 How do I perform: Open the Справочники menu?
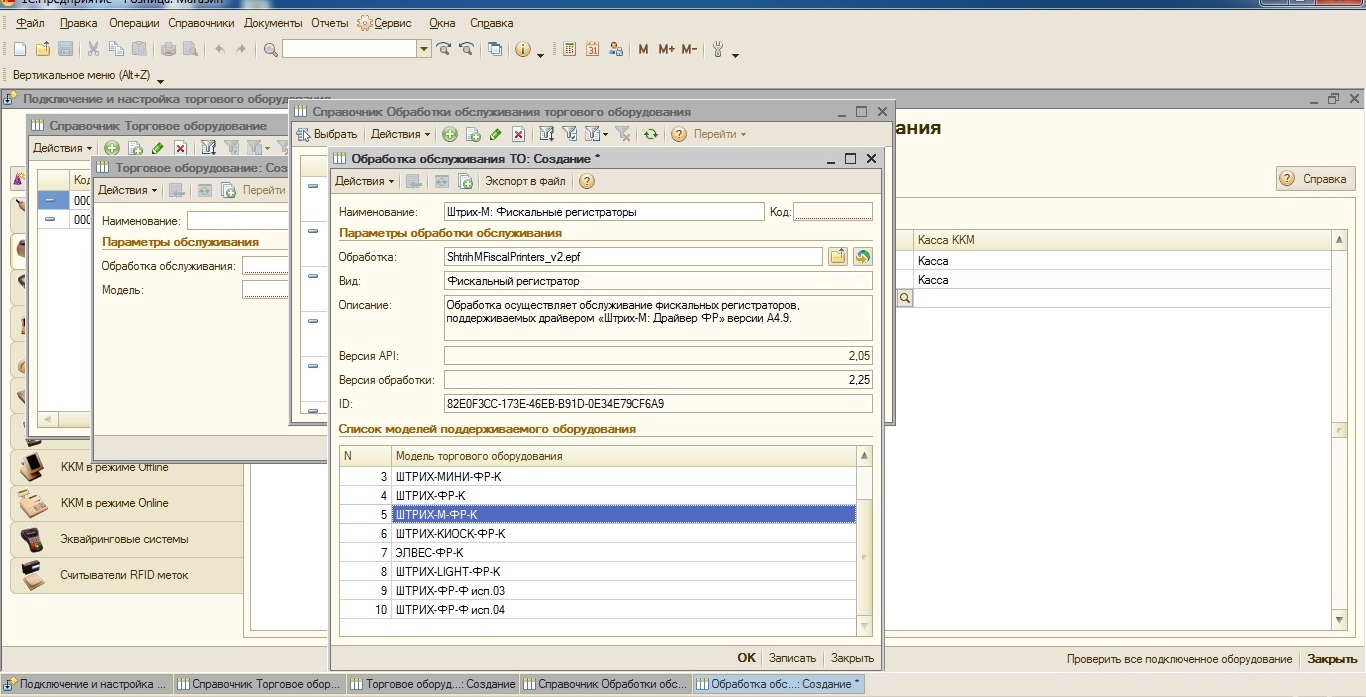click(x=201, y=22)
